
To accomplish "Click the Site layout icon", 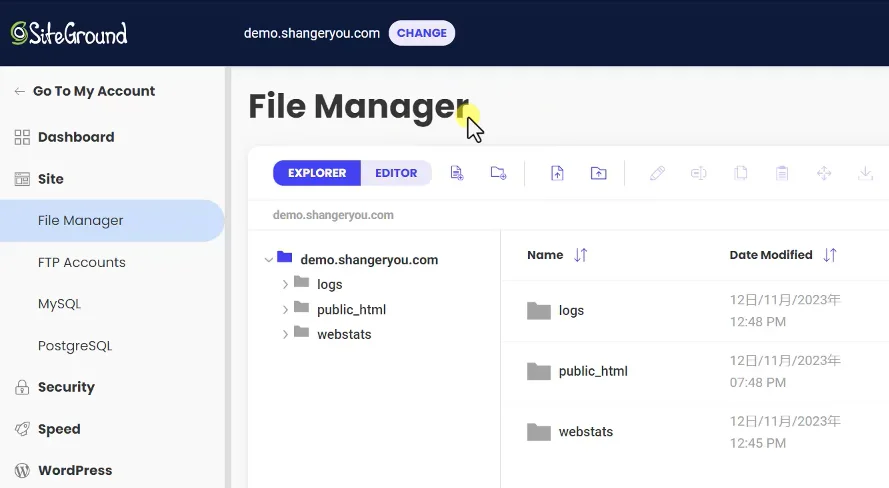I will (22, 179).
